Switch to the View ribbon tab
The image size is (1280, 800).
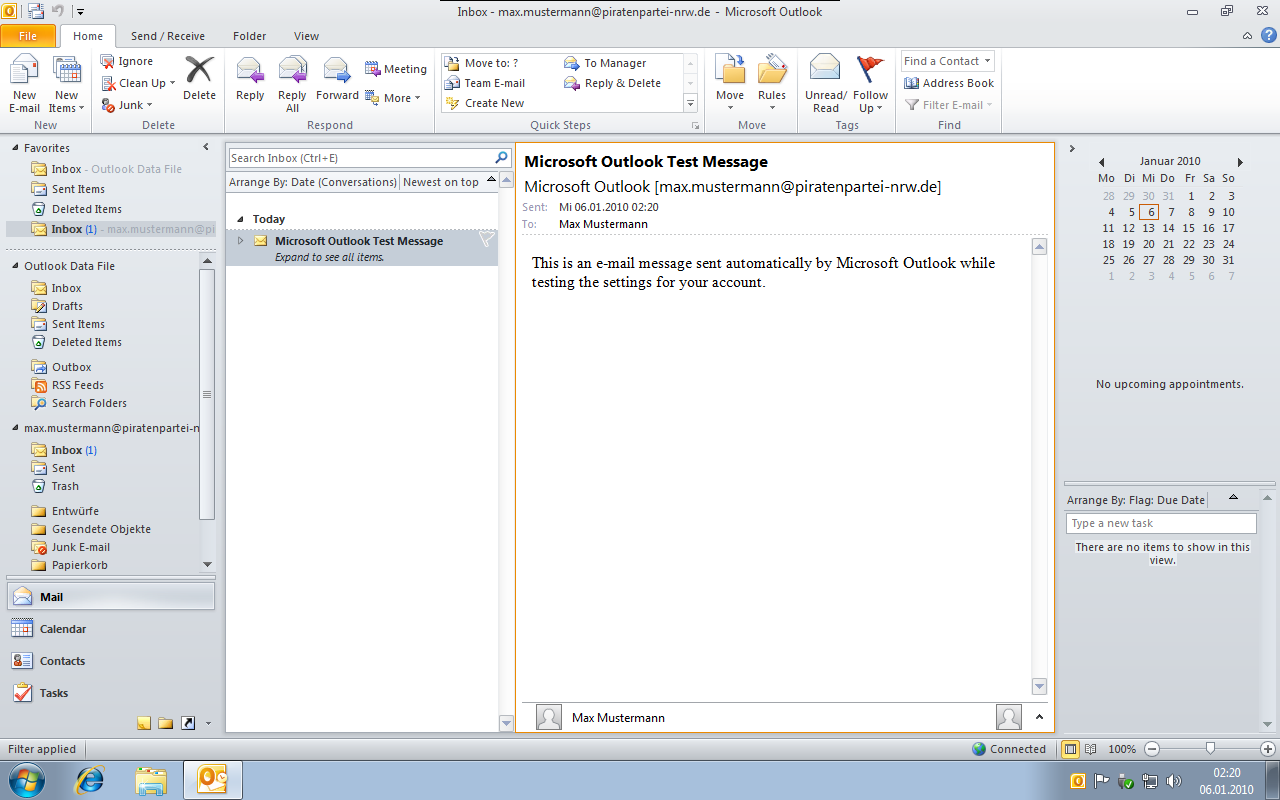coord(306,36)
